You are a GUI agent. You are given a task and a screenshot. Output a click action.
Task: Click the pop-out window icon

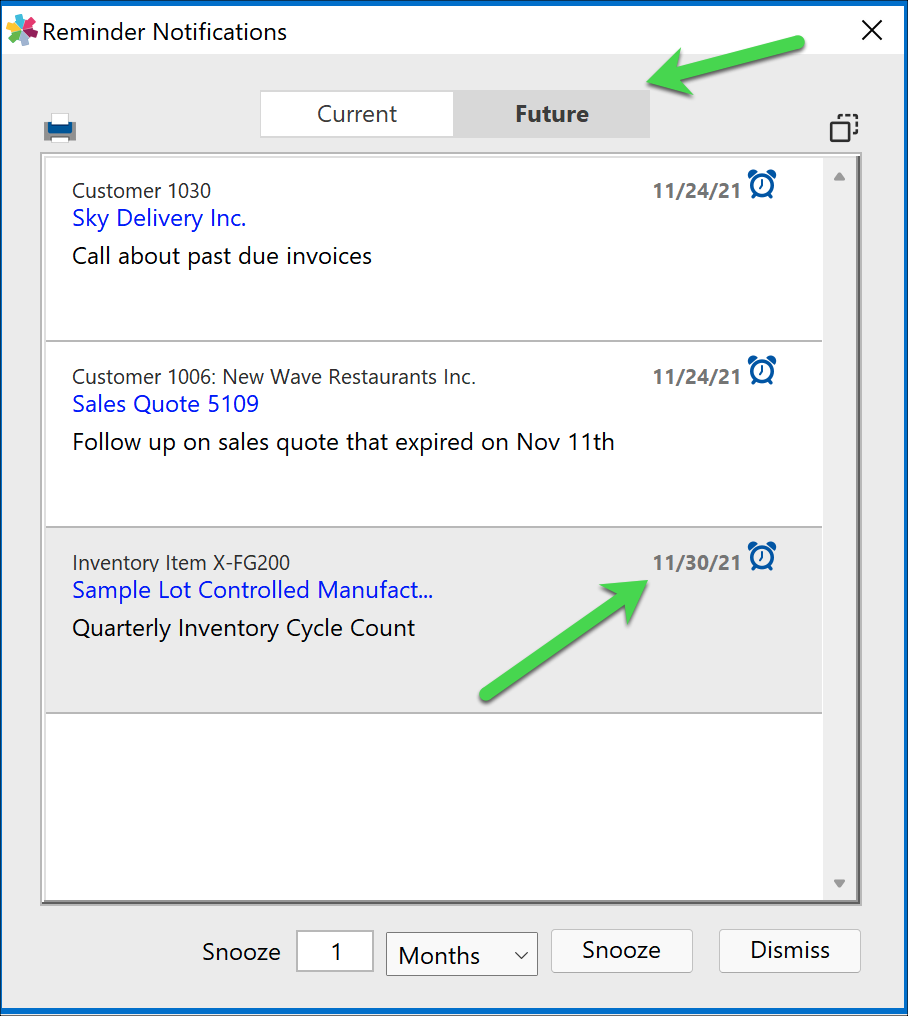point(843,127)
